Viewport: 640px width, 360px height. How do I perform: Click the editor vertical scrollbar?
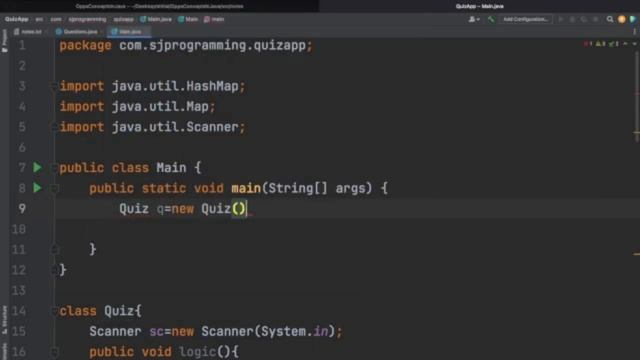point(637,96)
